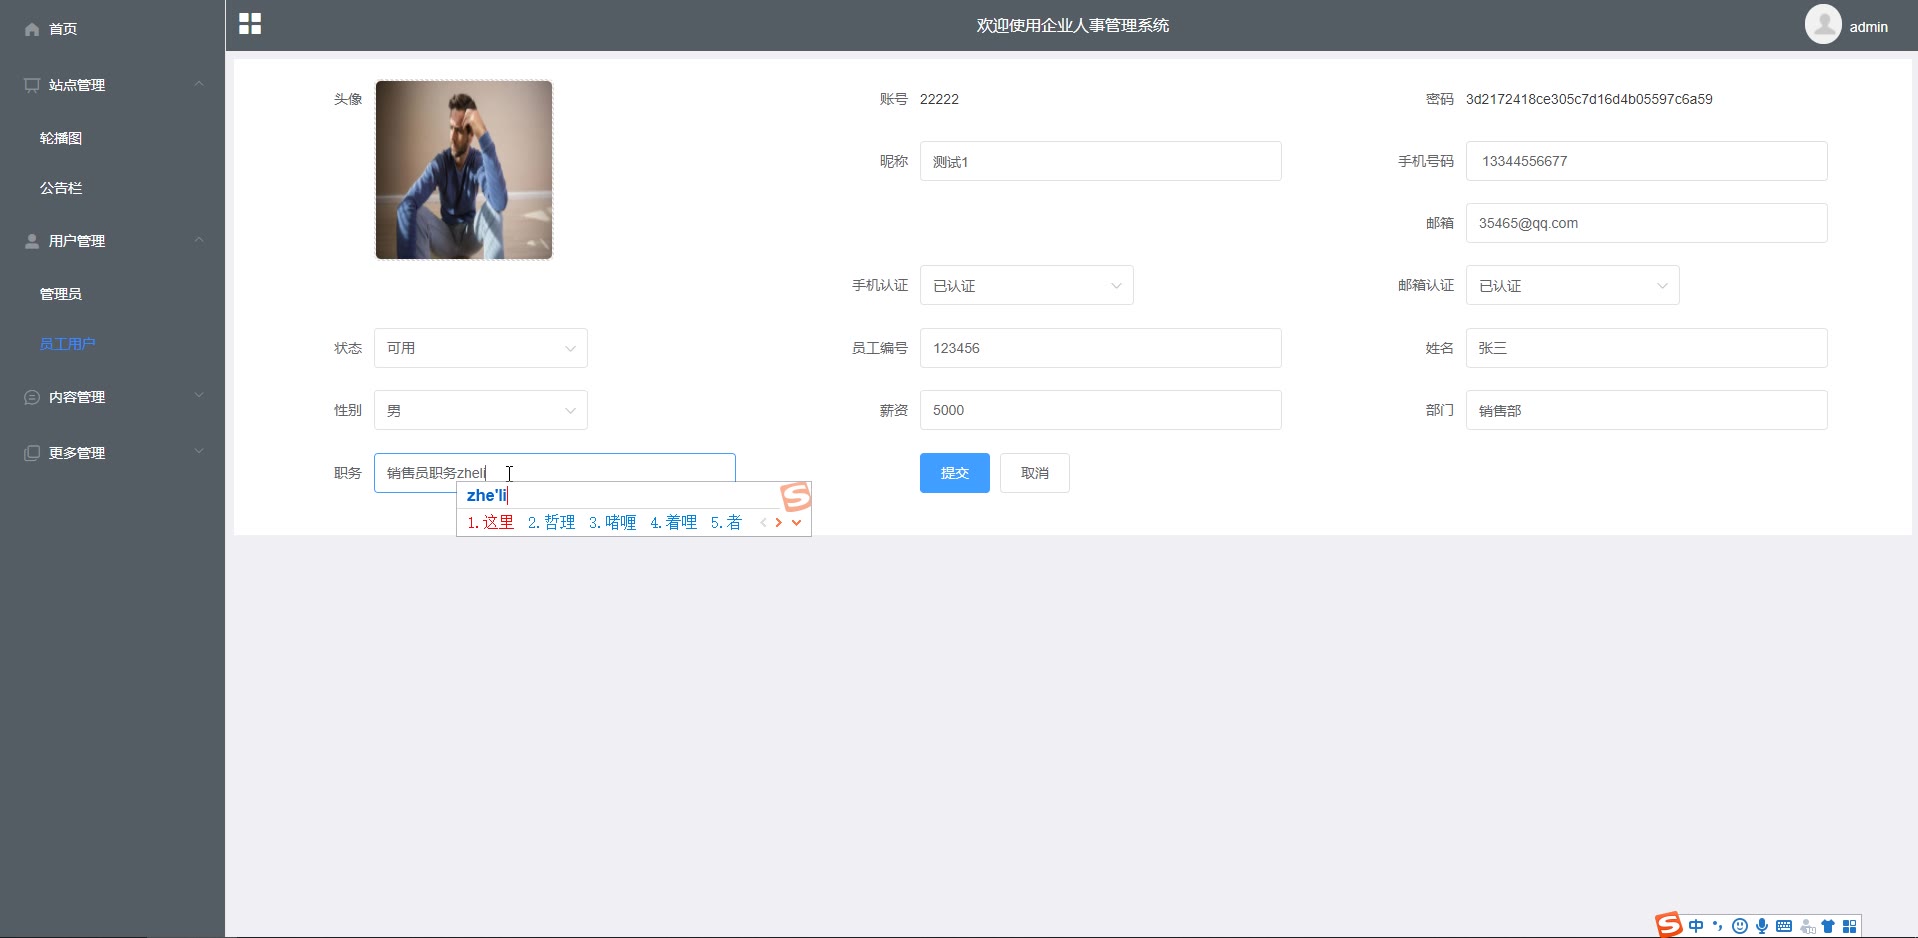Click the 昵称 input field
Image resolution: width=1918 pixels, height=938 pixels.
click(x=1101, y=161)
